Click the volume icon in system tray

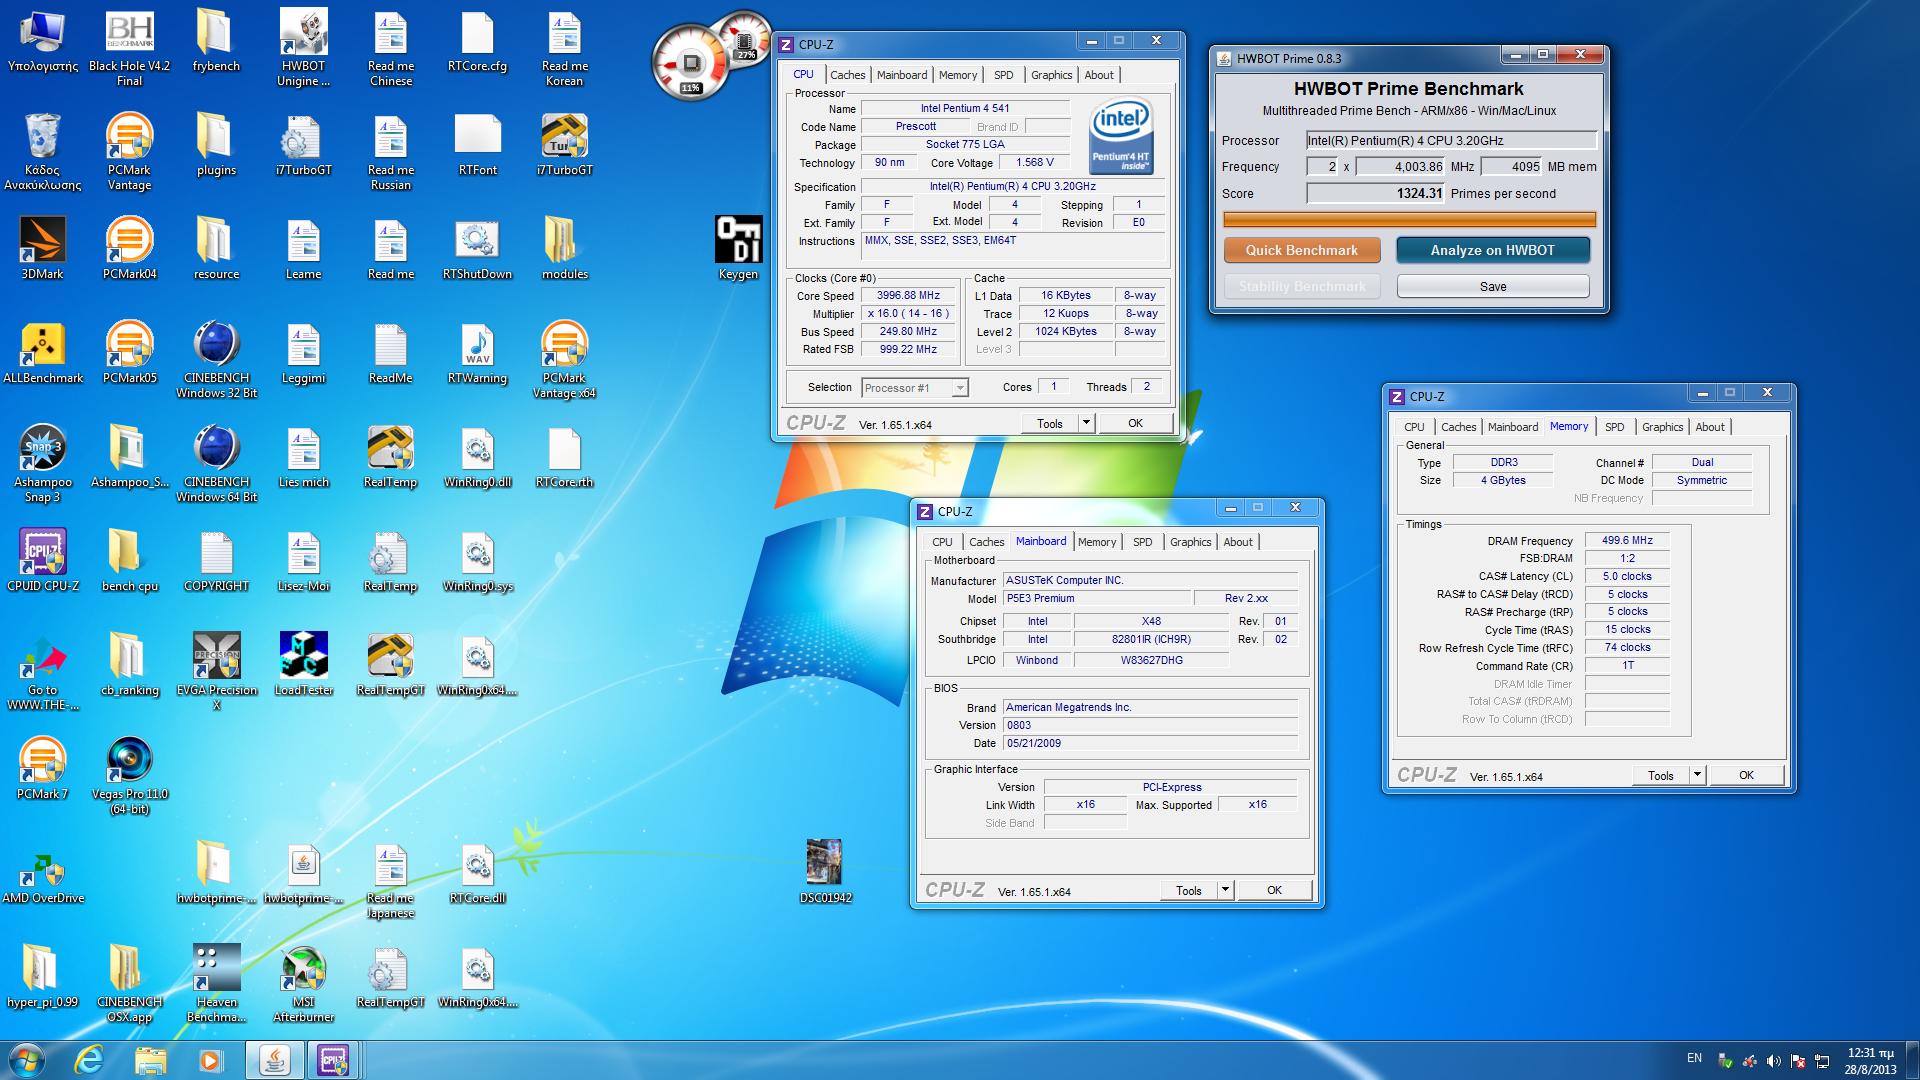click(1773, 1061)
